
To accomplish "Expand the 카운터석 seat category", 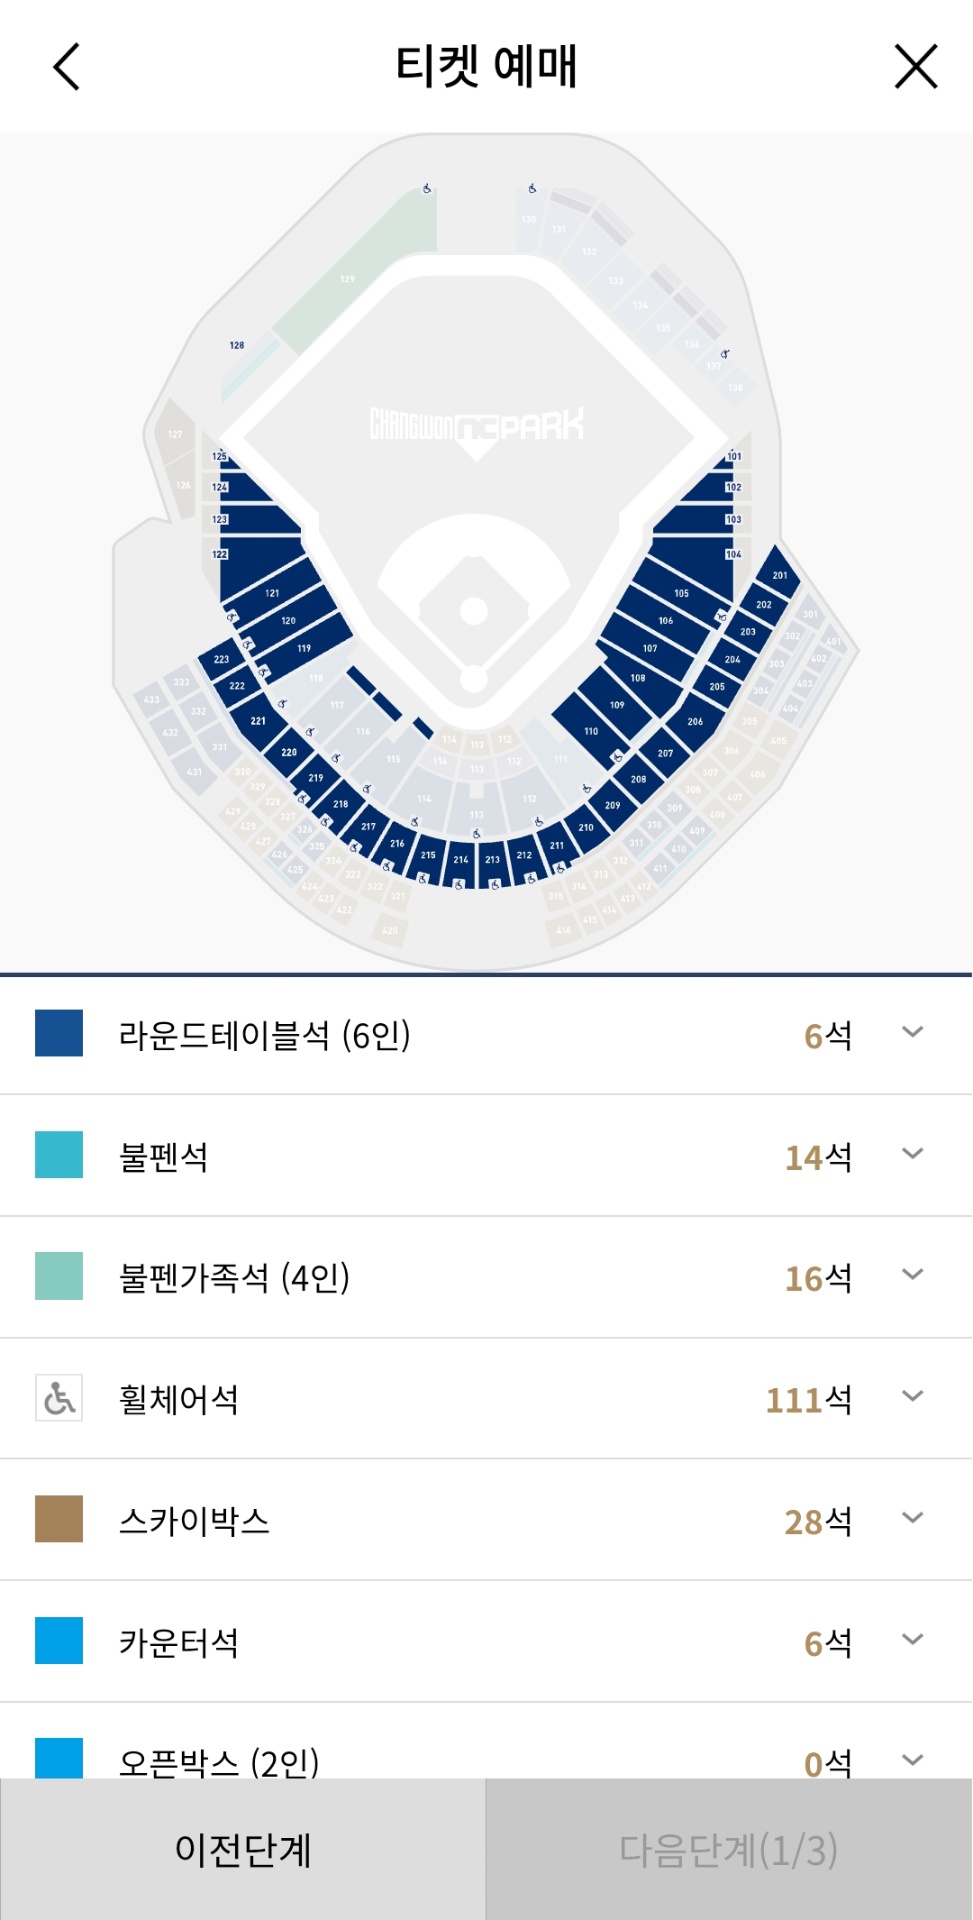I will point(912,1640).
